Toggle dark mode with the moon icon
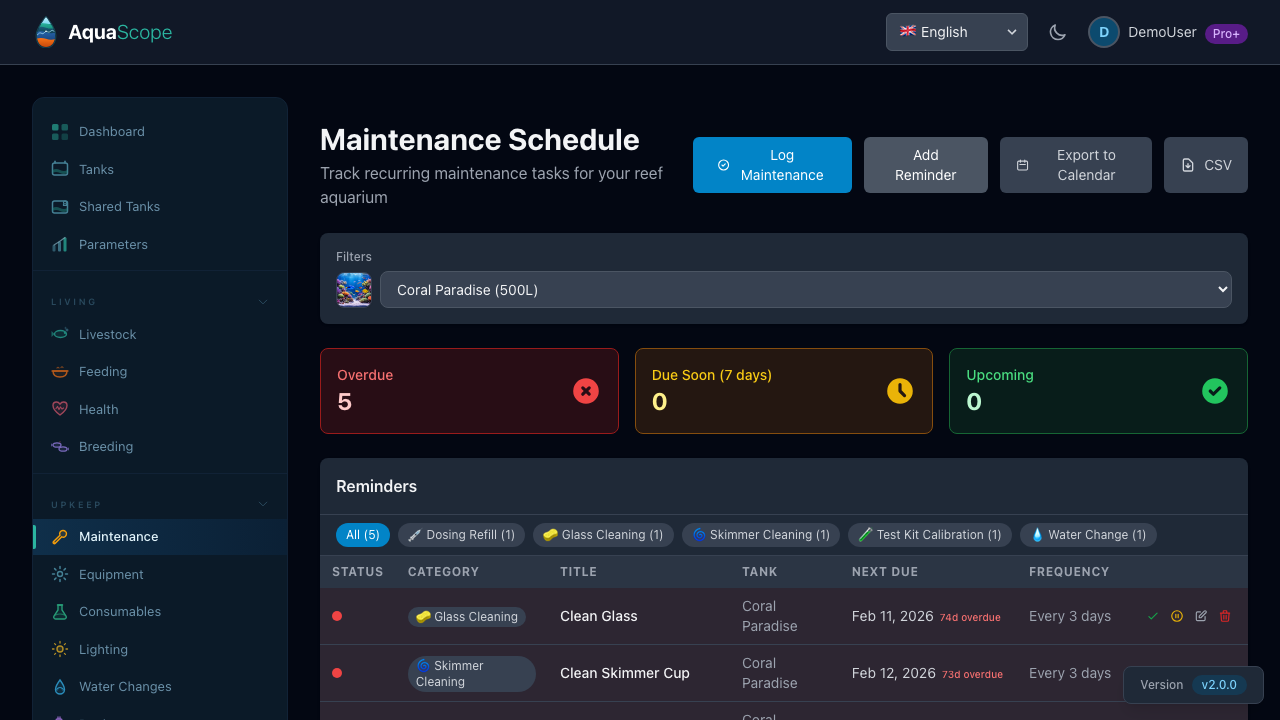Image resolution: width=1280 pixels, height=720 pixels. [1057, 31]
